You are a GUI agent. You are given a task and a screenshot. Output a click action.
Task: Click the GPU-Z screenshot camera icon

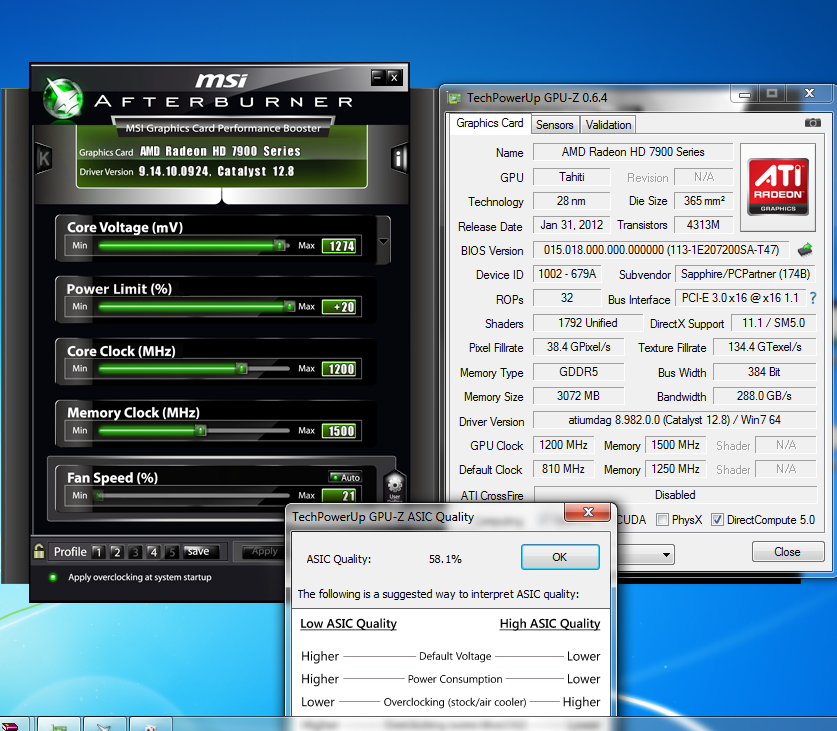(x=812, y=123)
